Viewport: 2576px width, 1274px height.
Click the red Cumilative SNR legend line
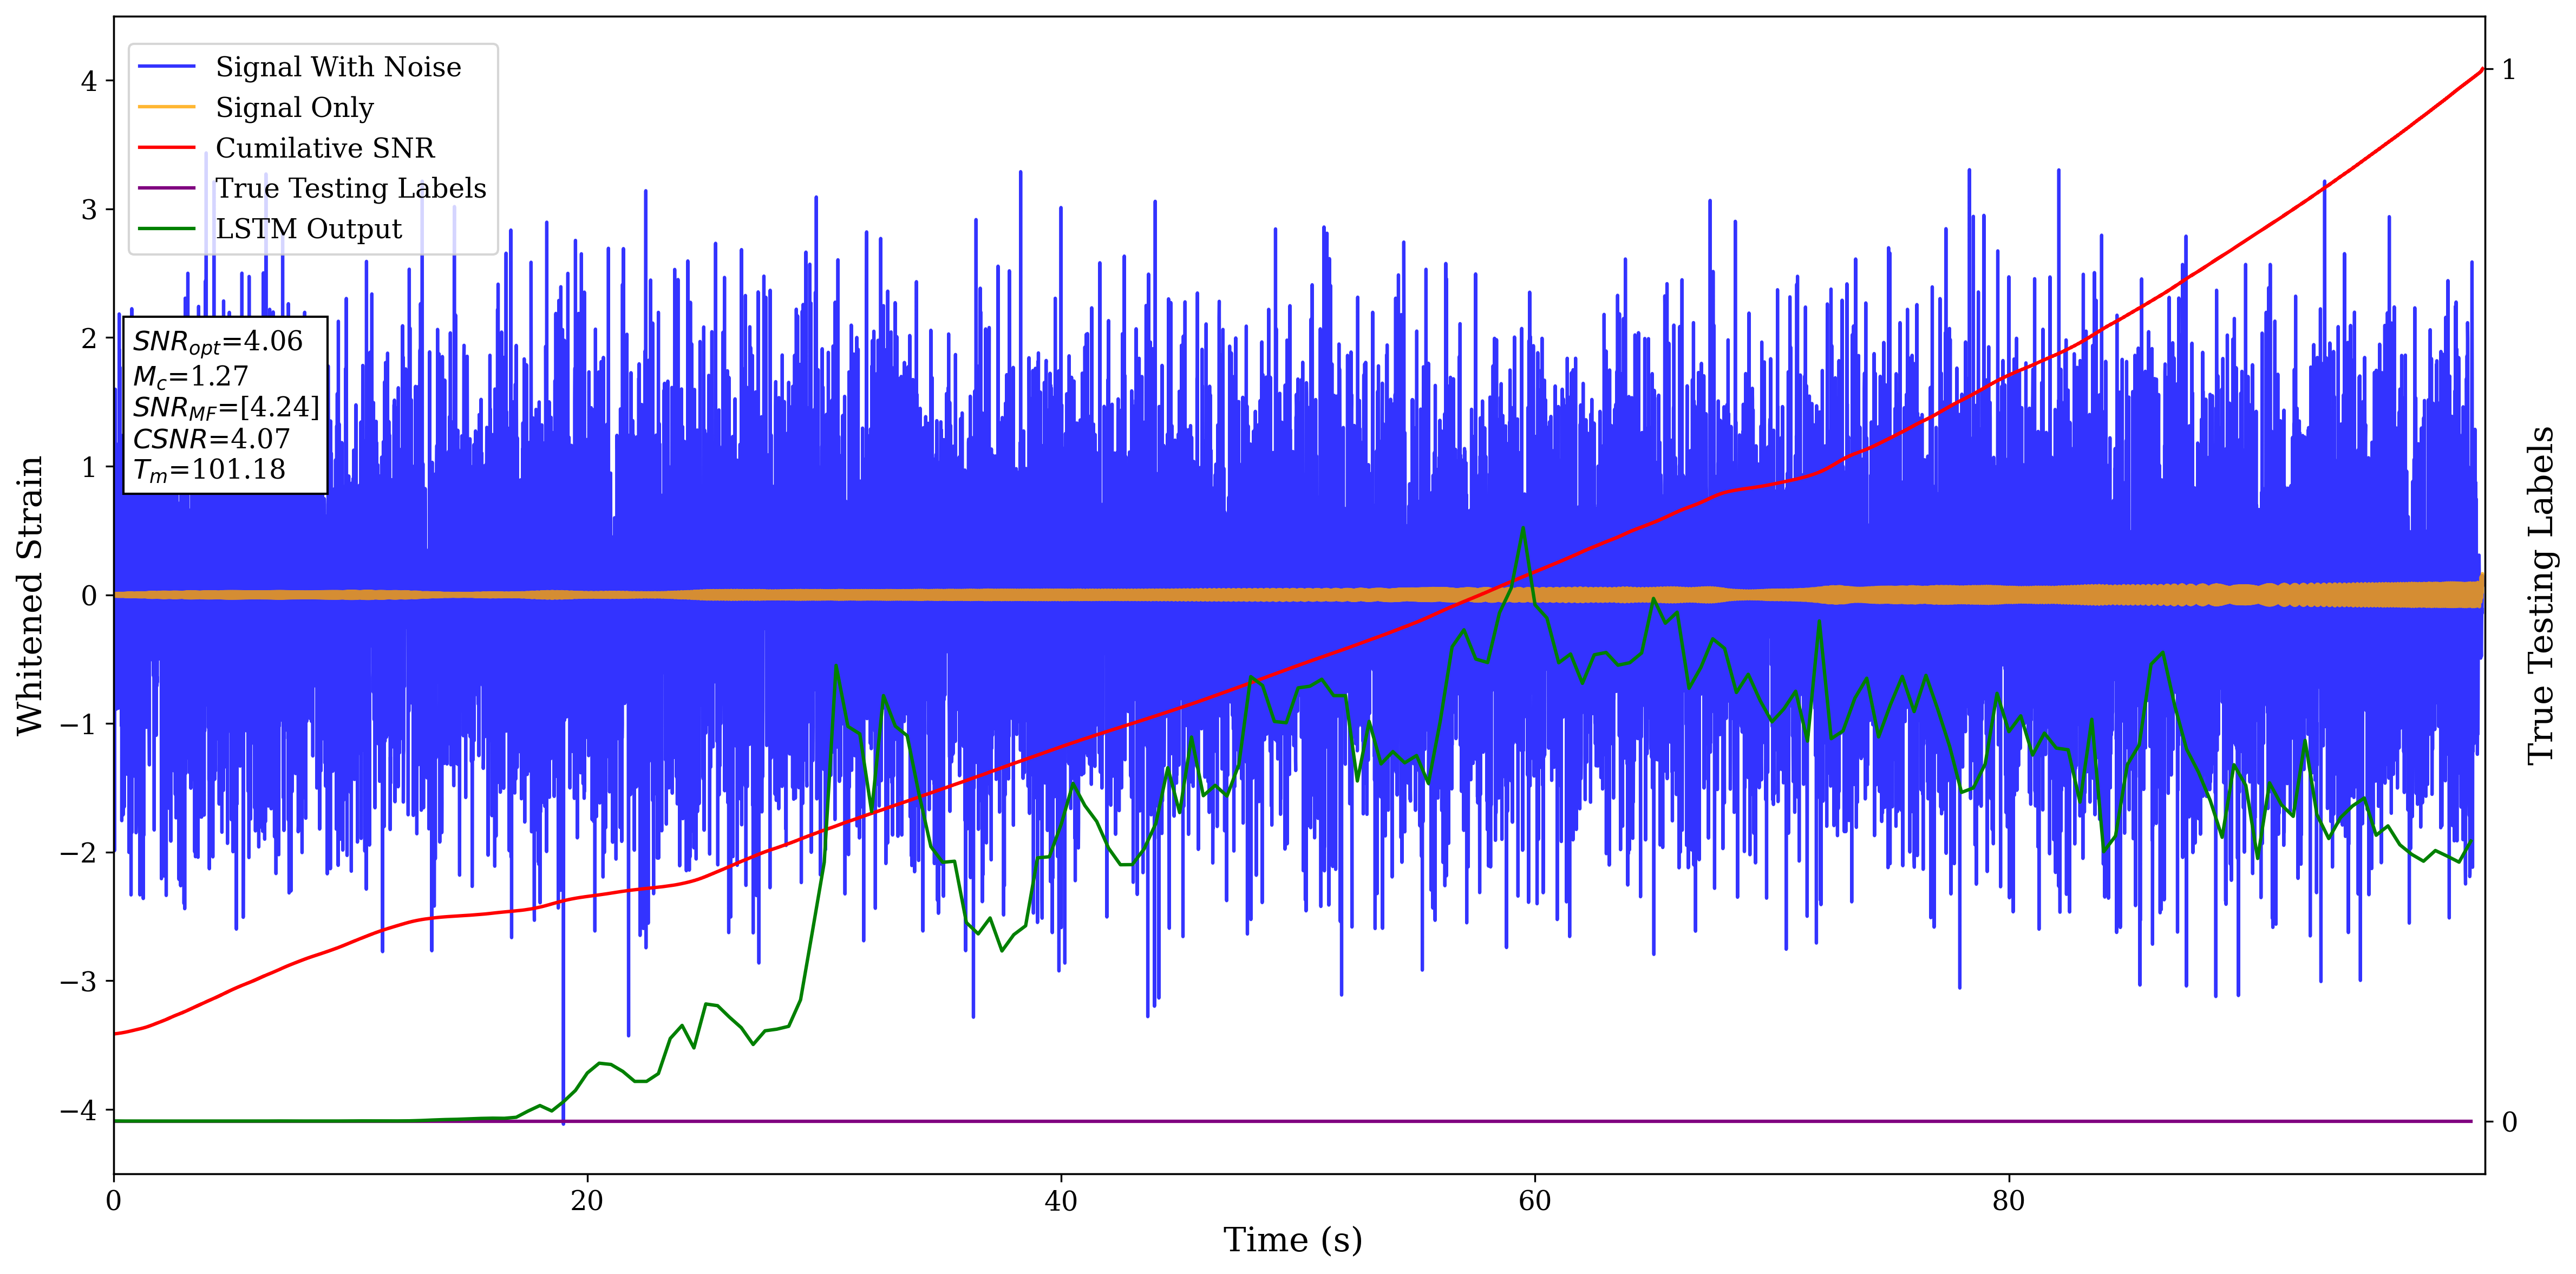[166, 148]
